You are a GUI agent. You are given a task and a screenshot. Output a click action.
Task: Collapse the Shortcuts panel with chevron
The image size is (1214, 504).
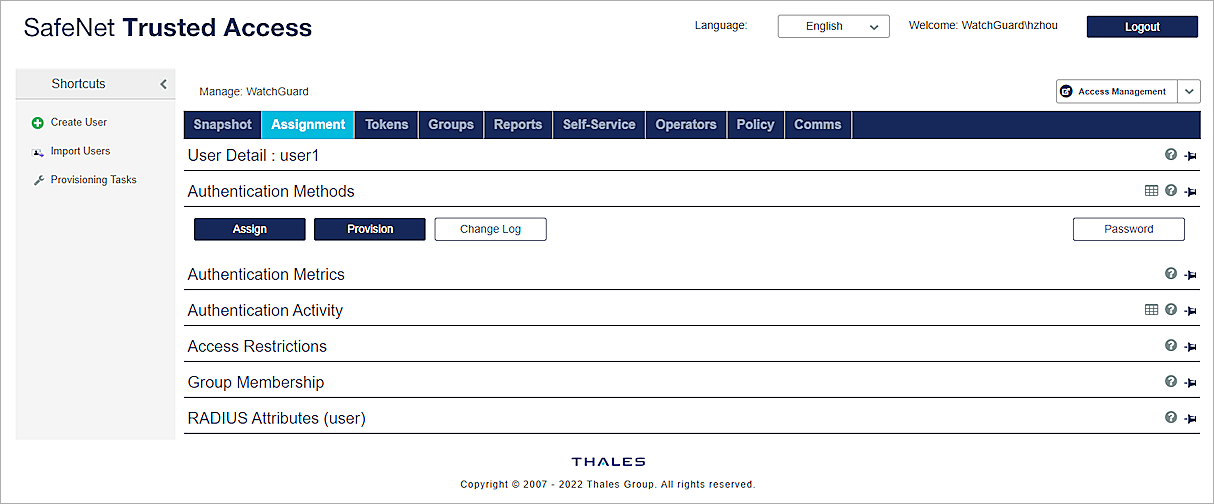coord(164,84)
